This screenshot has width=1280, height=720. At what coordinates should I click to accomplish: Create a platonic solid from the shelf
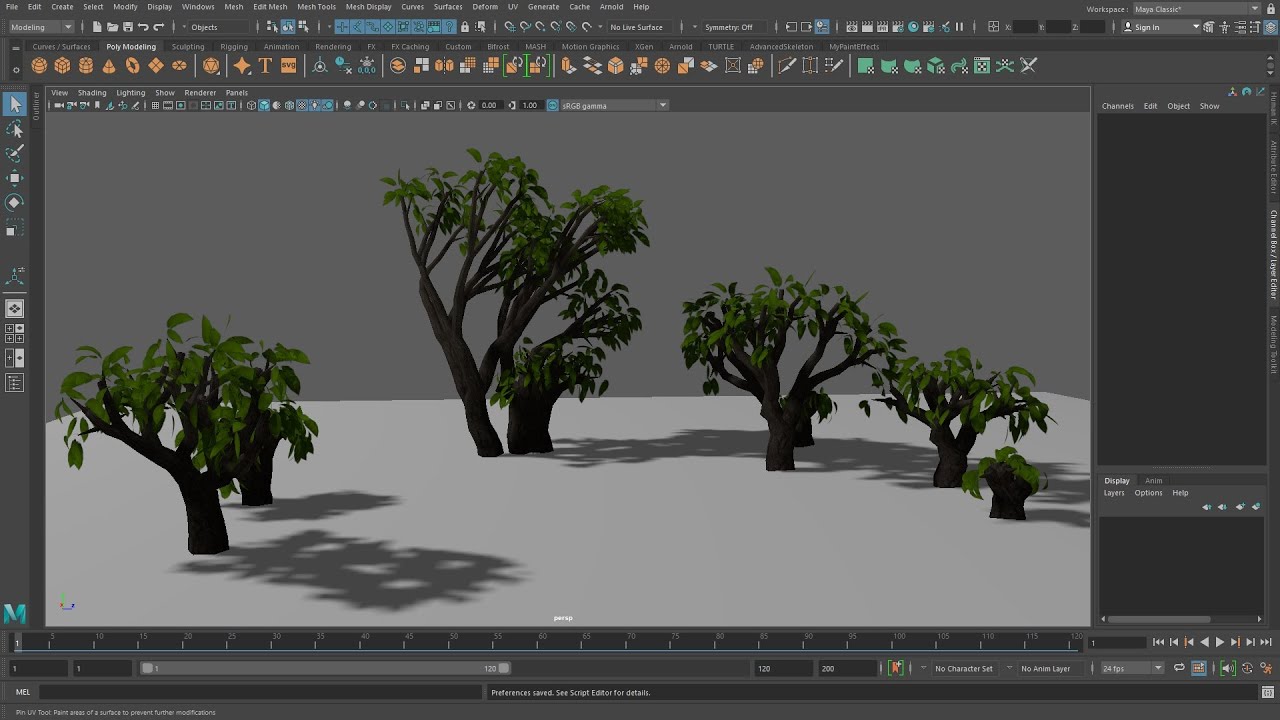point(211,66)
